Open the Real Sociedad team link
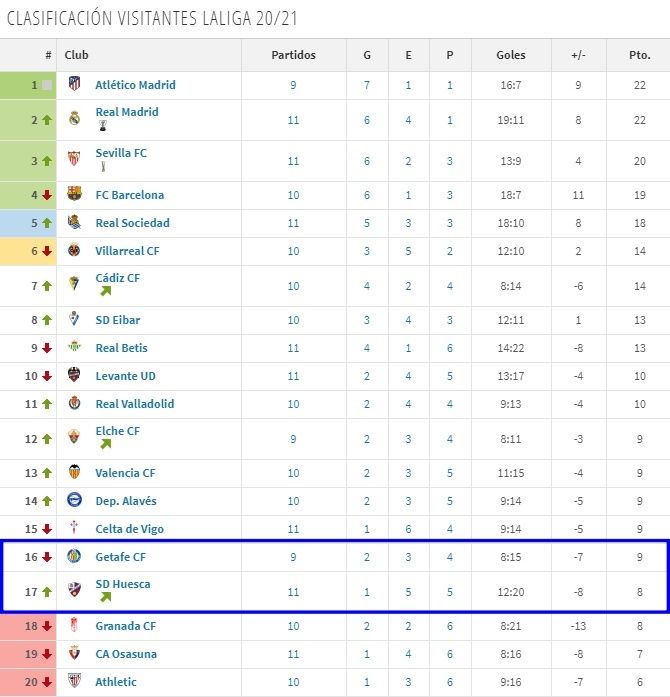 (132, 223)
